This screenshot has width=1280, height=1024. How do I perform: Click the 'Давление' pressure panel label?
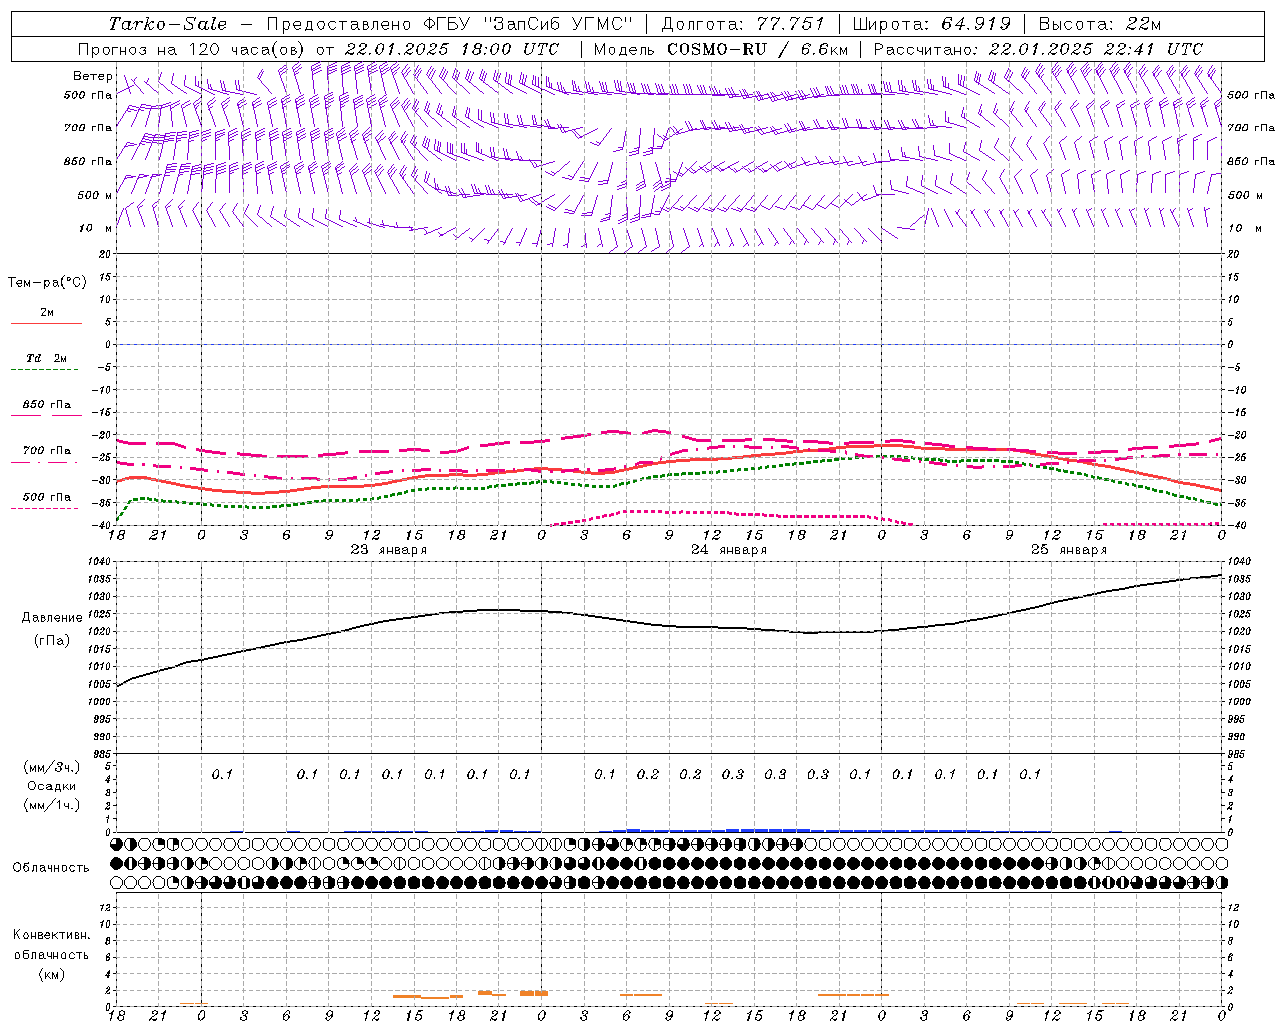(52, 618)
